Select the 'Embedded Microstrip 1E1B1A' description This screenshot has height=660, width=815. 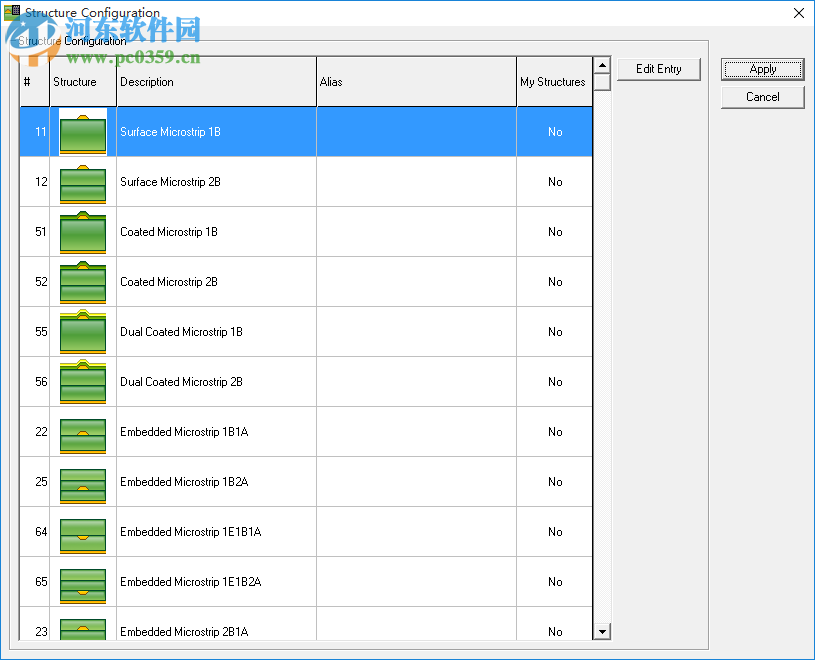[x=190, y=532]
